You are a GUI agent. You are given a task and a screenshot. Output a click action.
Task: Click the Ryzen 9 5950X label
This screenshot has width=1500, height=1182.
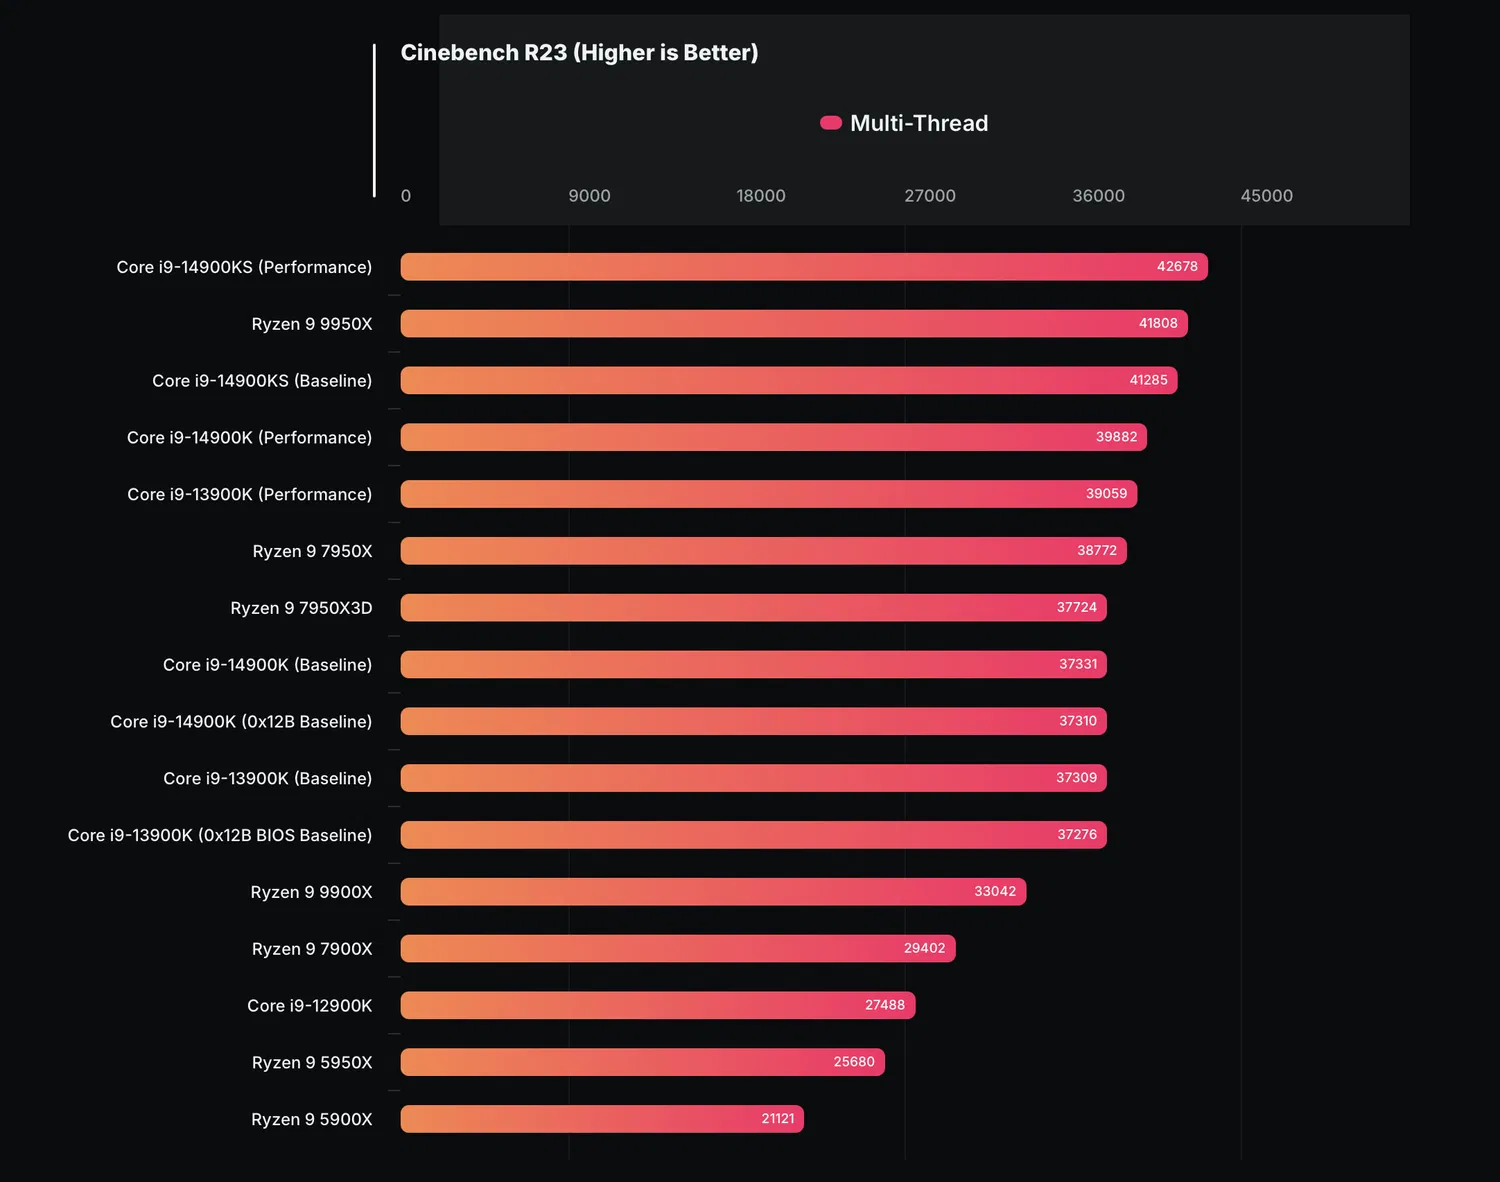[312, 1062]
